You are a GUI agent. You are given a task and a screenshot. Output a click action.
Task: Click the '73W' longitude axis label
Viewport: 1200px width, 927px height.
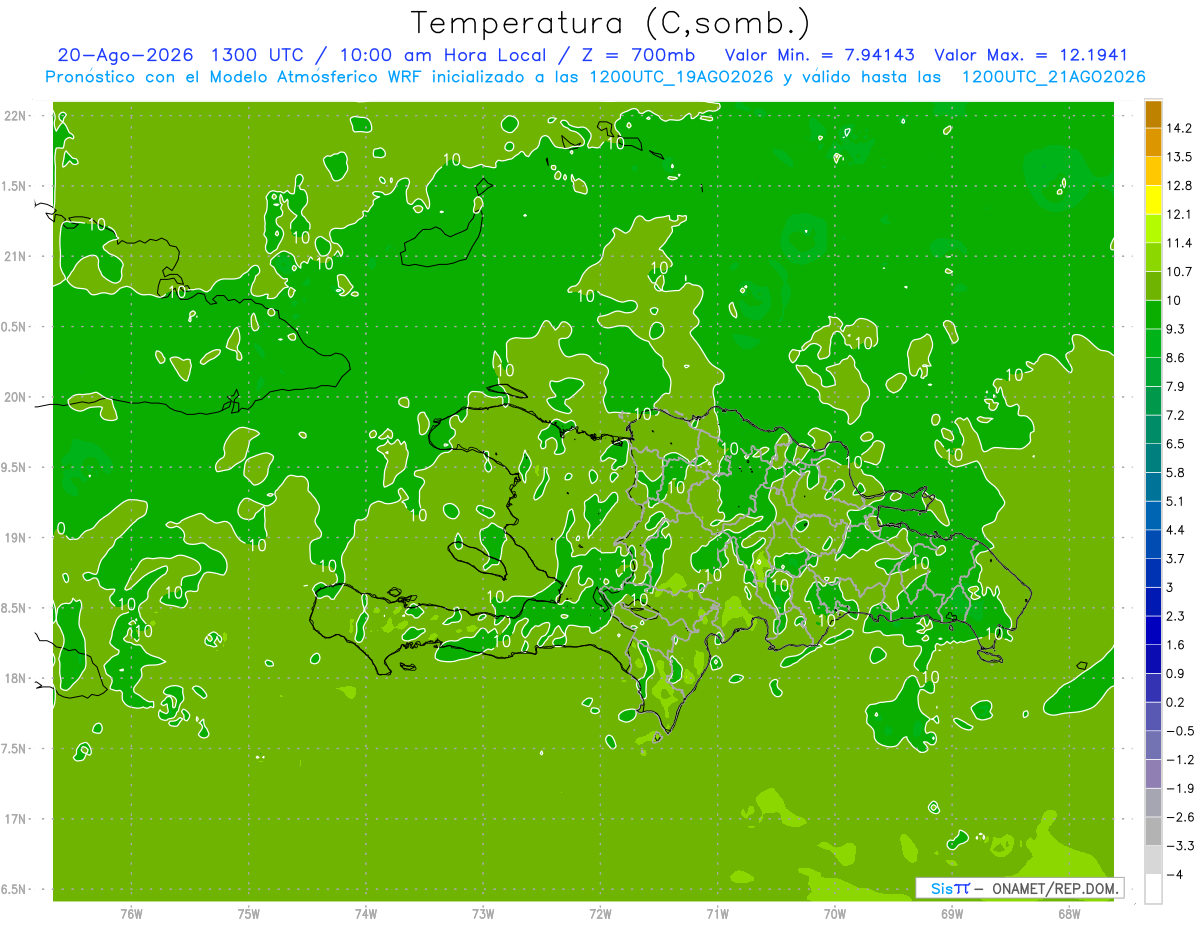(x=483, y=915)
